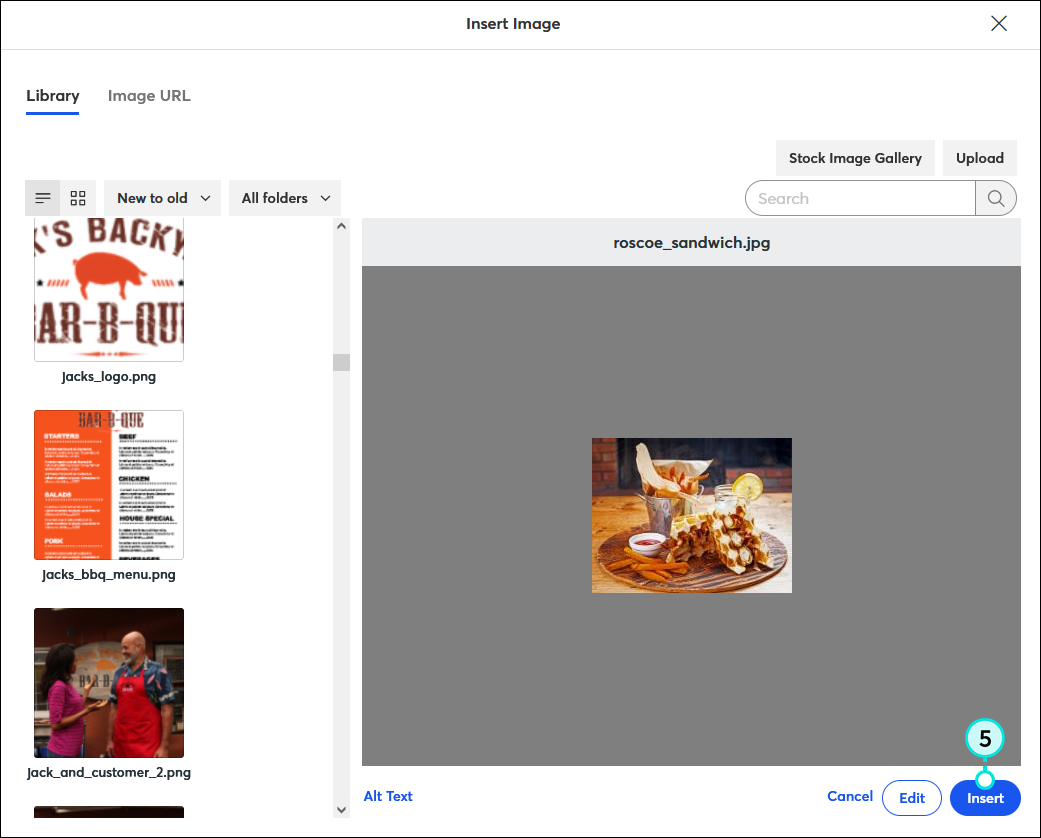Cancel the image insertion
Viewport: 1041px width, 838px height.
pos(849,796)
